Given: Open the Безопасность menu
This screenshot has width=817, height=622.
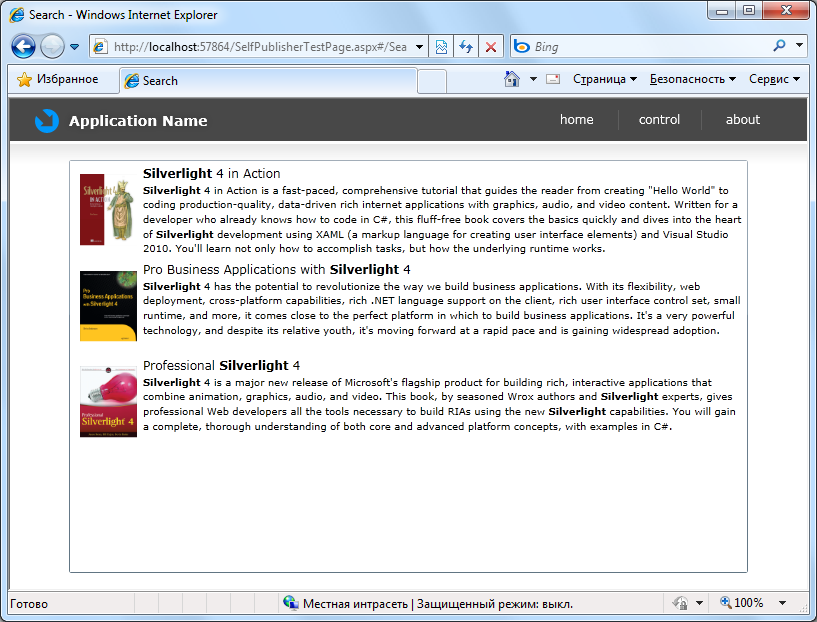Looking at the screenshot, I should coord(692,79).
